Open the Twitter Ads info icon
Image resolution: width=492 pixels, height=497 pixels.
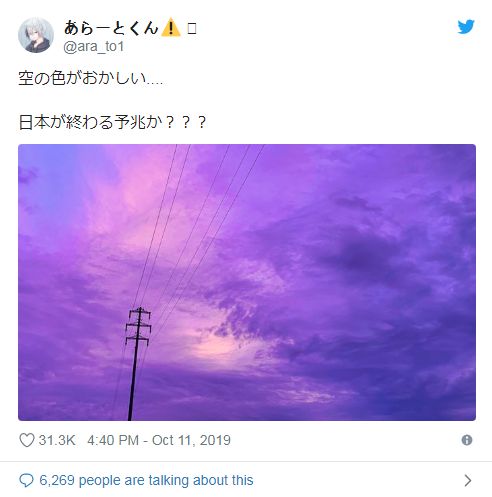[x=467, y=440]
